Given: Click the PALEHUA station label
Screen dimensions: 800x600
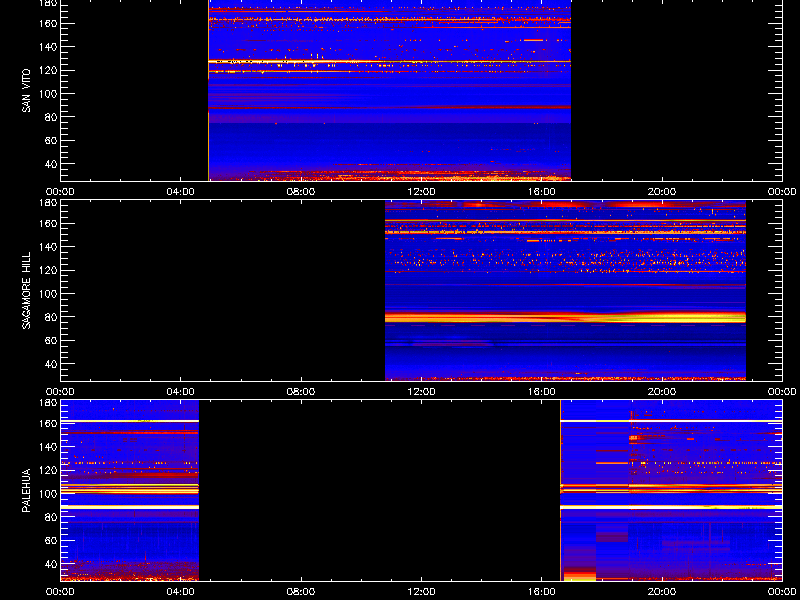Looking at the screenshot, I should 26,490.
